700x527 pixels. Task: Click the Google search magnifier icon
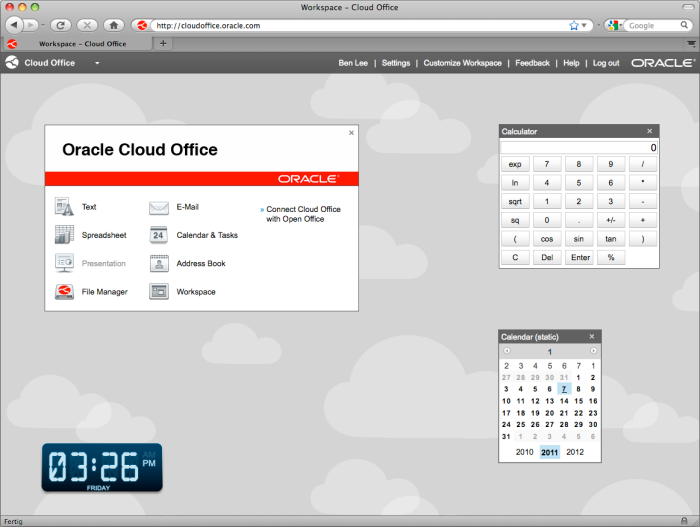click(684, 25)
